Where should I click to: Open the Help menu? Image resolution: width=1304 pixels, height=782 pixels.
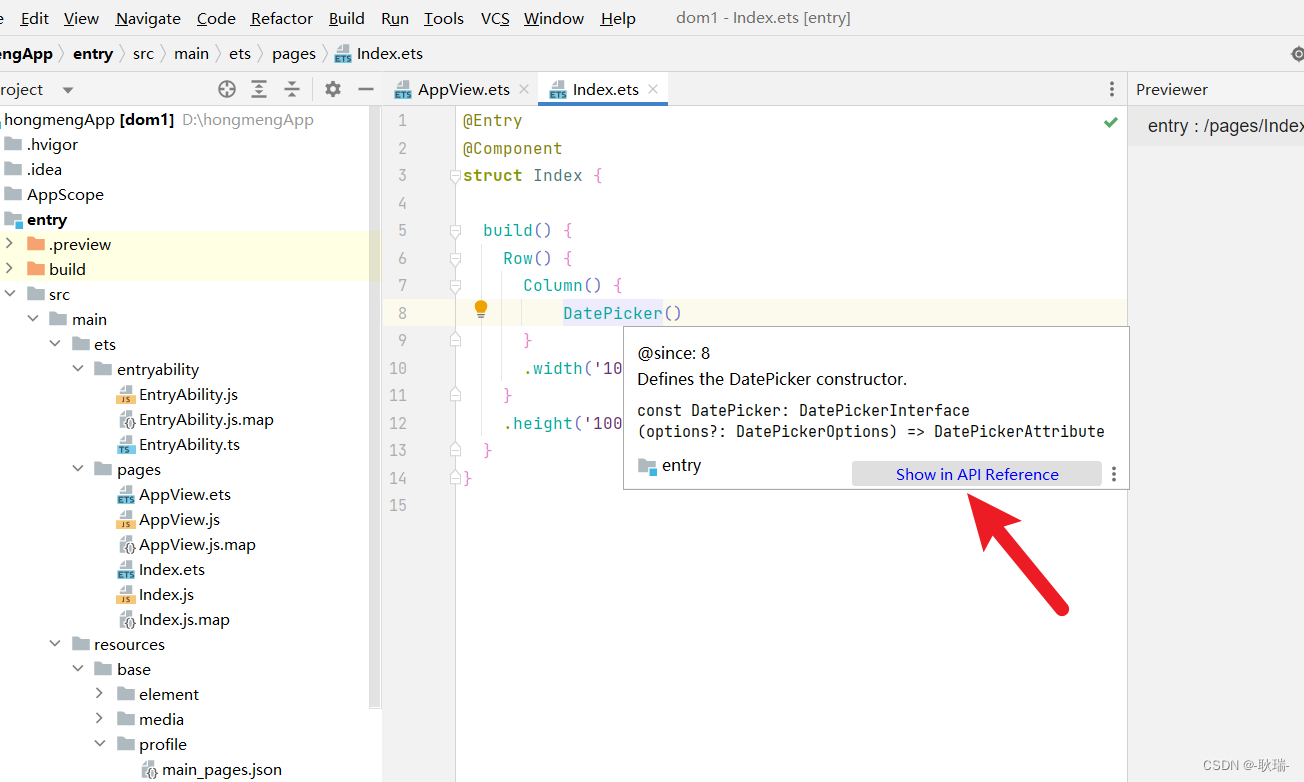tap(618, 18)
